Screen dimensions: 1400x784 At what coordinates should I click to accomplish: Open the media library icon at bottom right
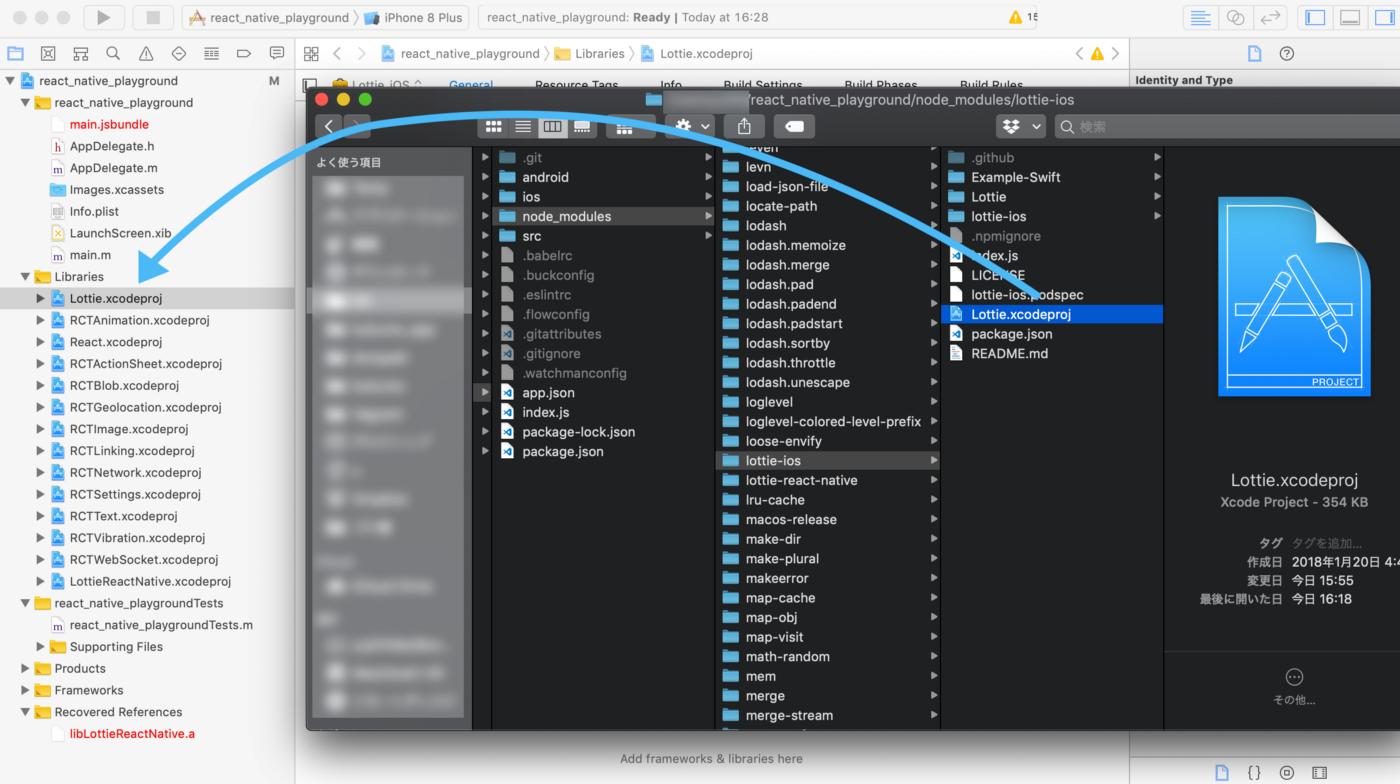click(x=1320, y=773)
